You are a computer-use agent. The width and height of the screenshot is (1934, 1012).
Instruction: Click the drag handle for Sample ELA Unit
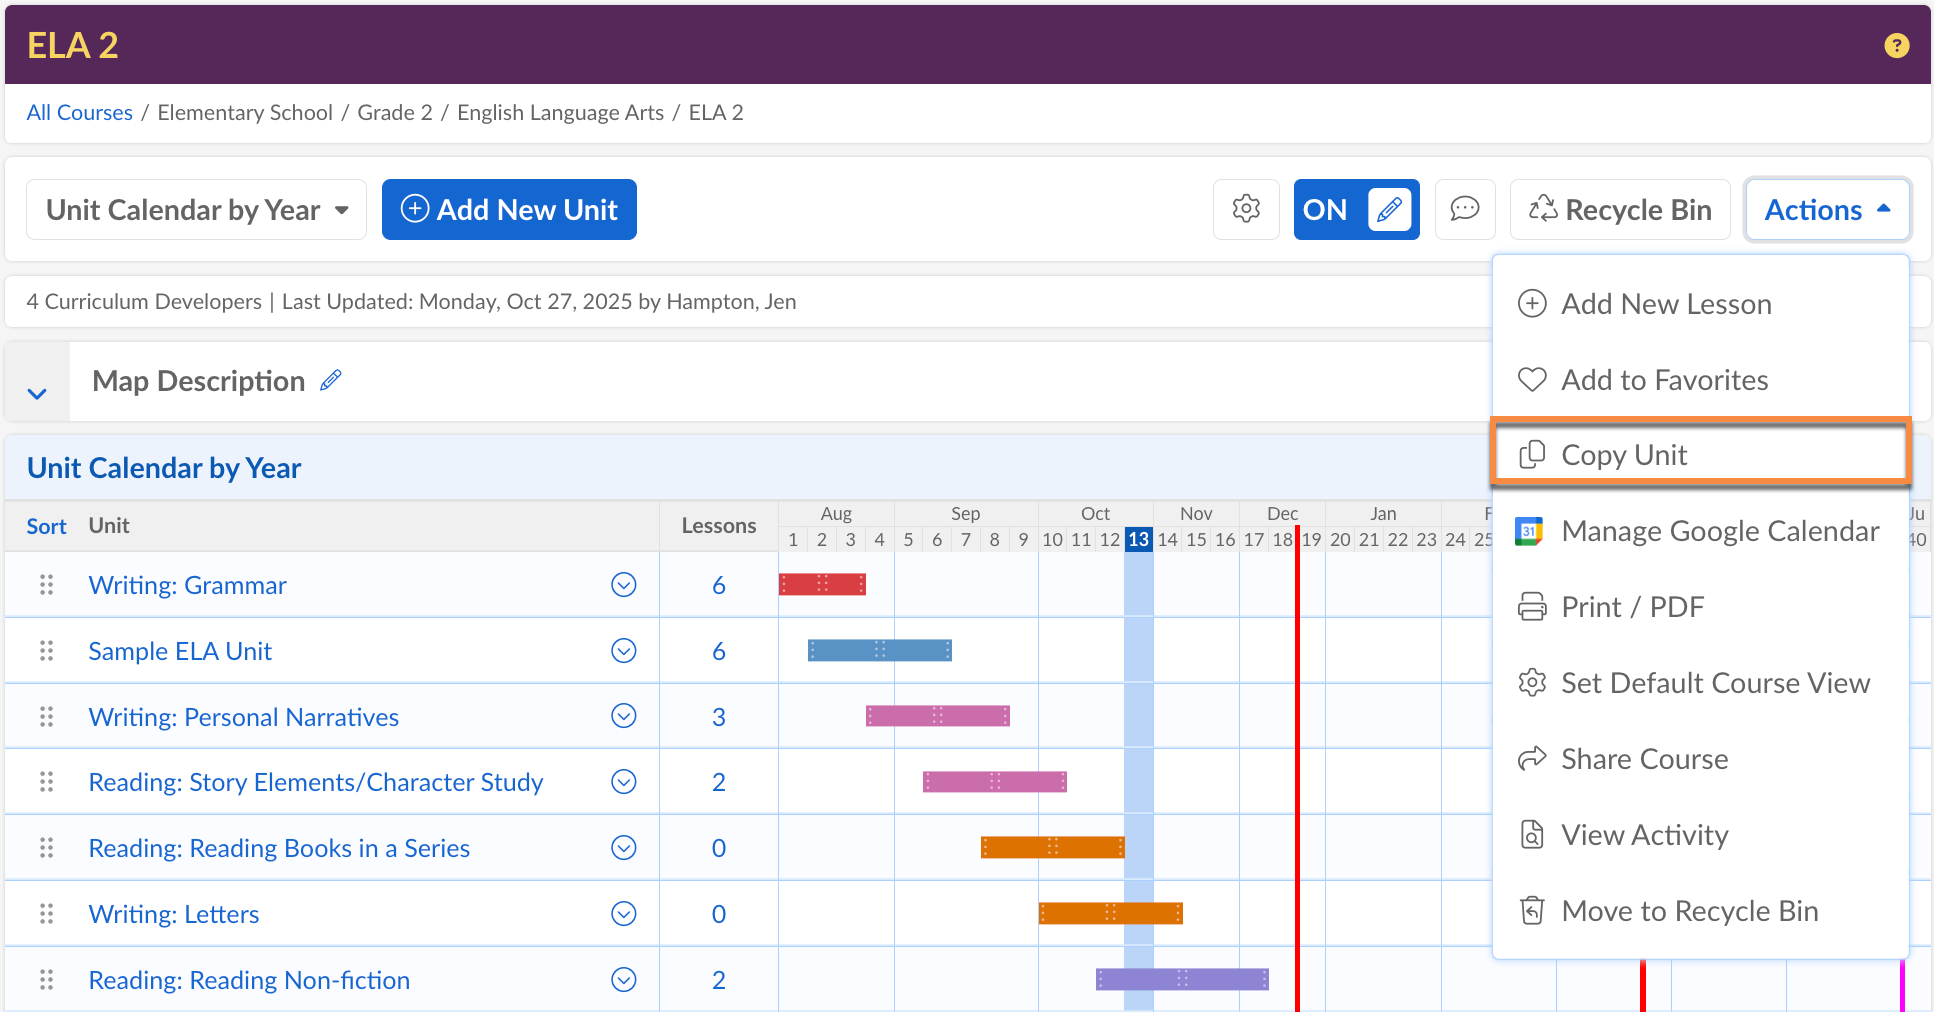click(x=46, y=651)
